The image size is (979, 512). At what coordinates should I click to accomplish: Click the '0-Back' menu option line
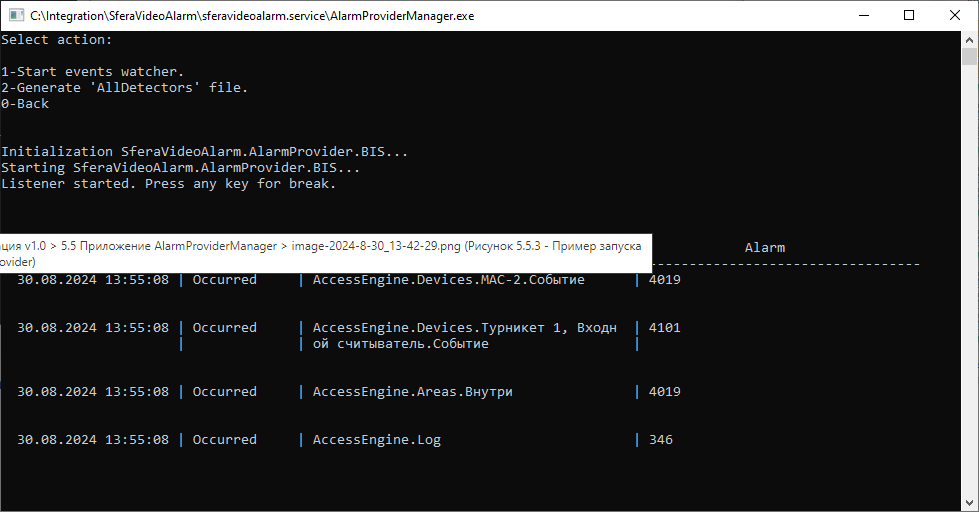pyautogui.click(x=25, y=104)
